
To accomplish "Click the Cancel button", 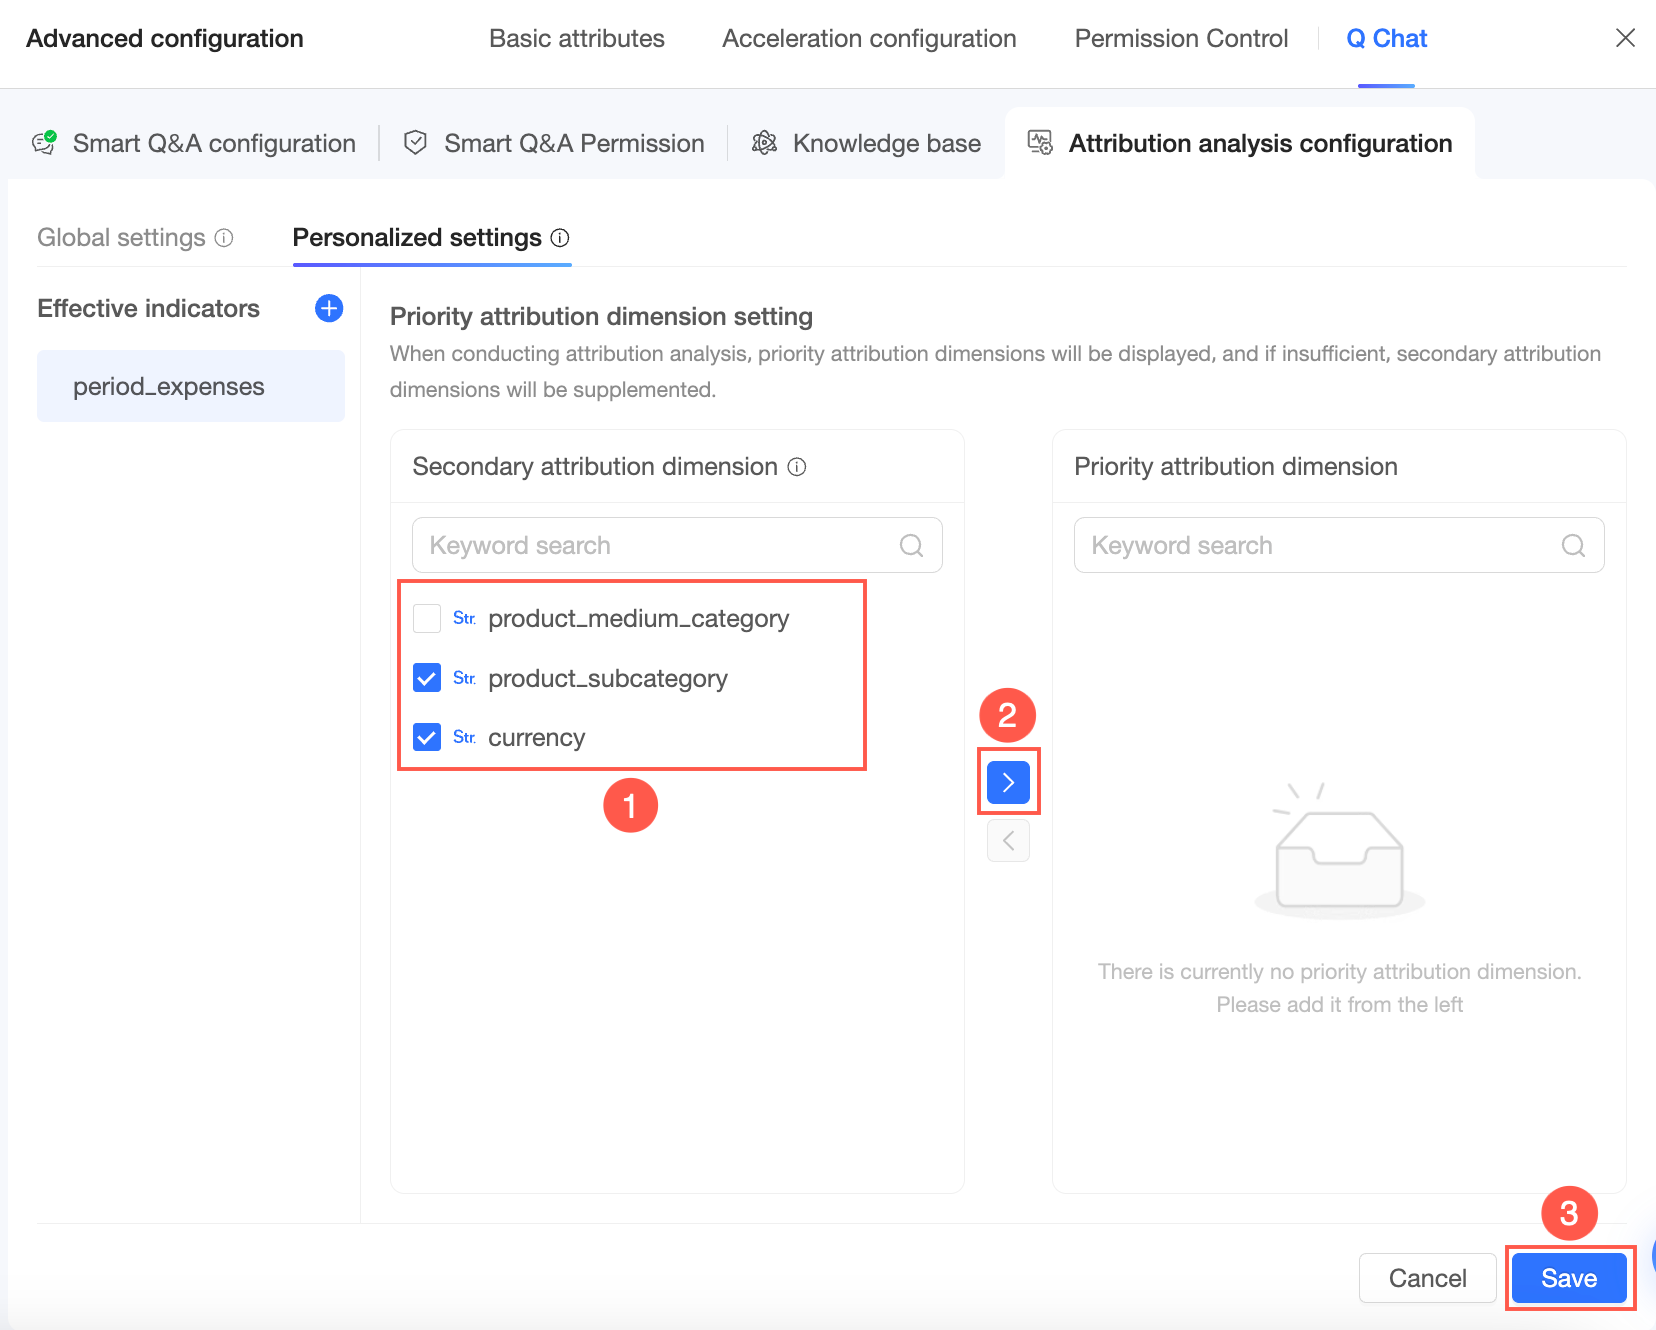I will point(1427,1278).
